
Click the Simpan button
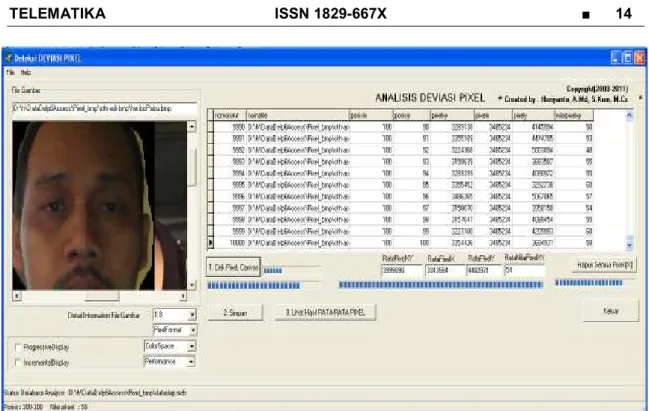point(235,313)
